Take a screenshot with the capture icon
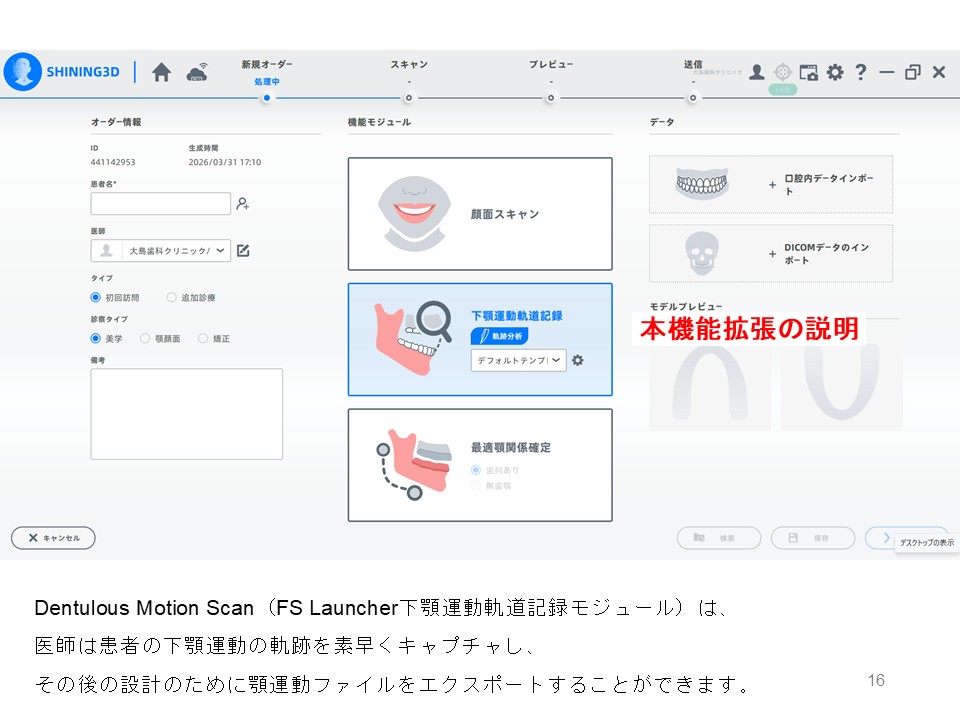The image size is (960, 720). [x=809, y=72]
